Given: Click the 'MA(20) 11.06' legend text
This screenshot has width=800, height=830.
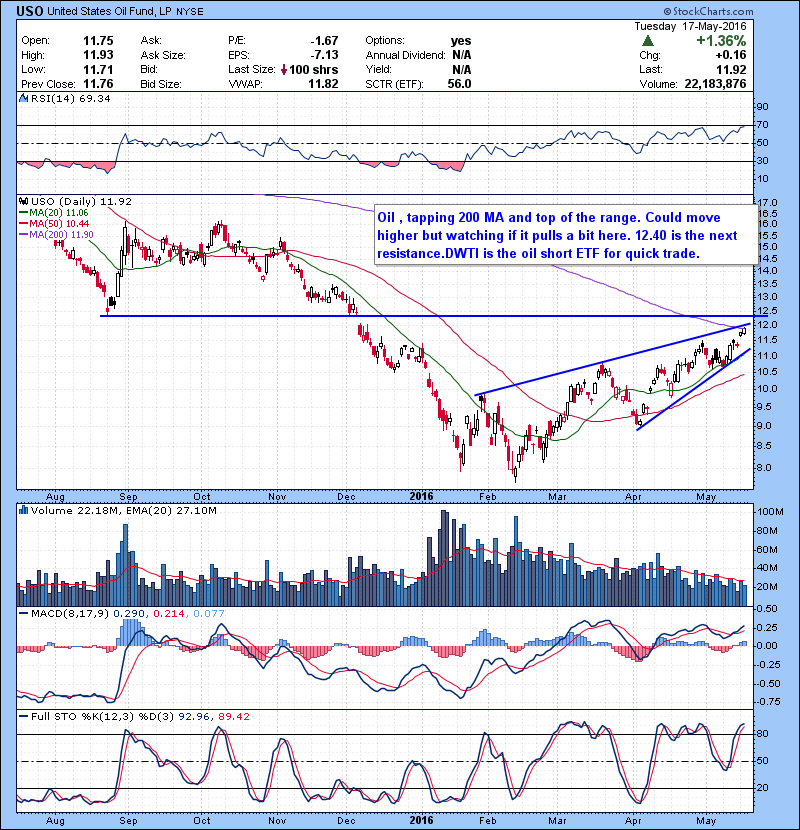Looking at the screenshot, I should pos(59,213).
